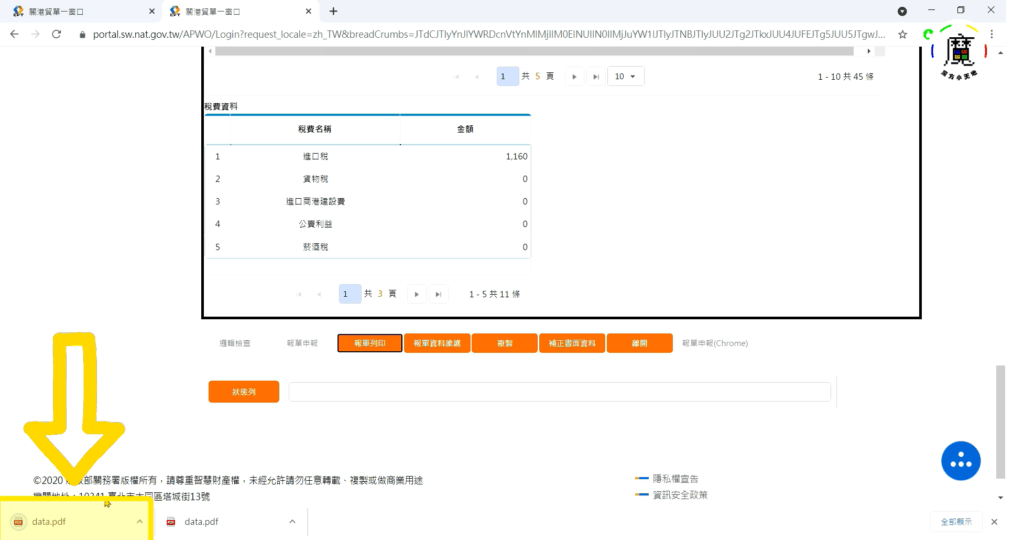Viewport: 1024px width, 540px height.
Task: Click the 稅費名稱 column header
Action: pos(315,129)
